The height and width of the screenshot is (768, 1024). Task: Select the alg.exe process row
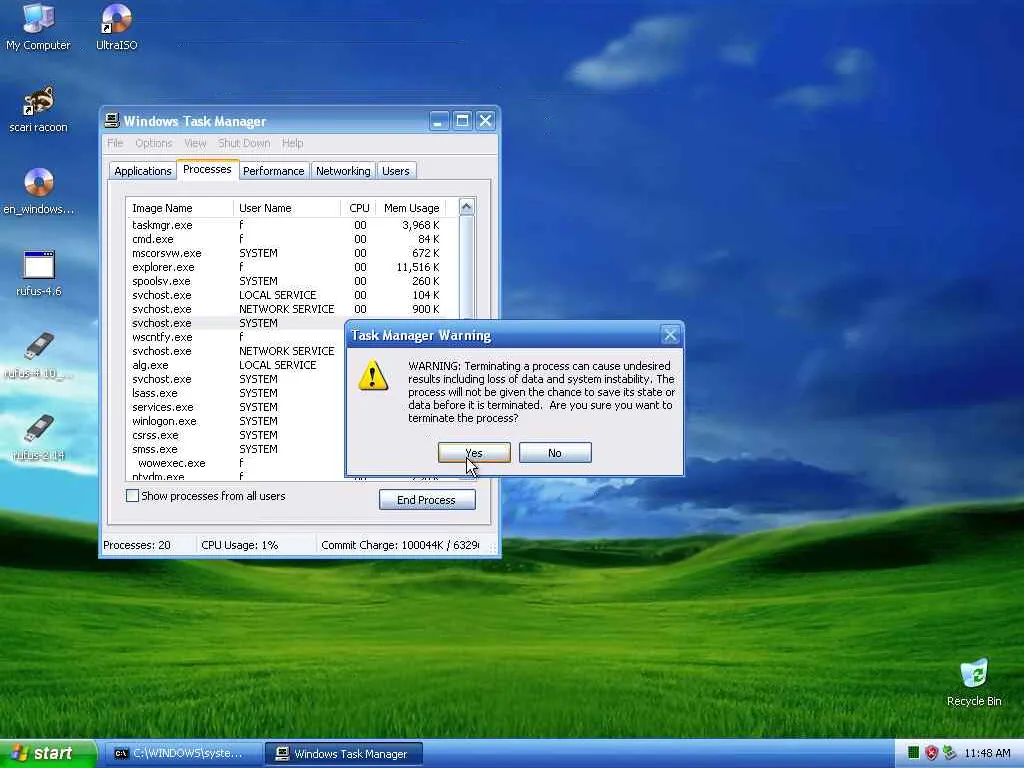236,365
